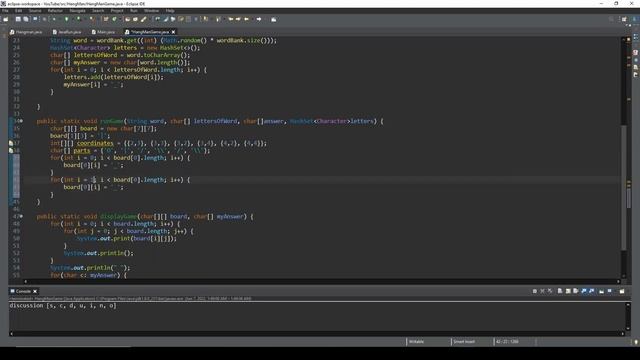Remove all terminated launches in Console
The height and width of the screenshot is (360, 640).
tap(550, 291)
